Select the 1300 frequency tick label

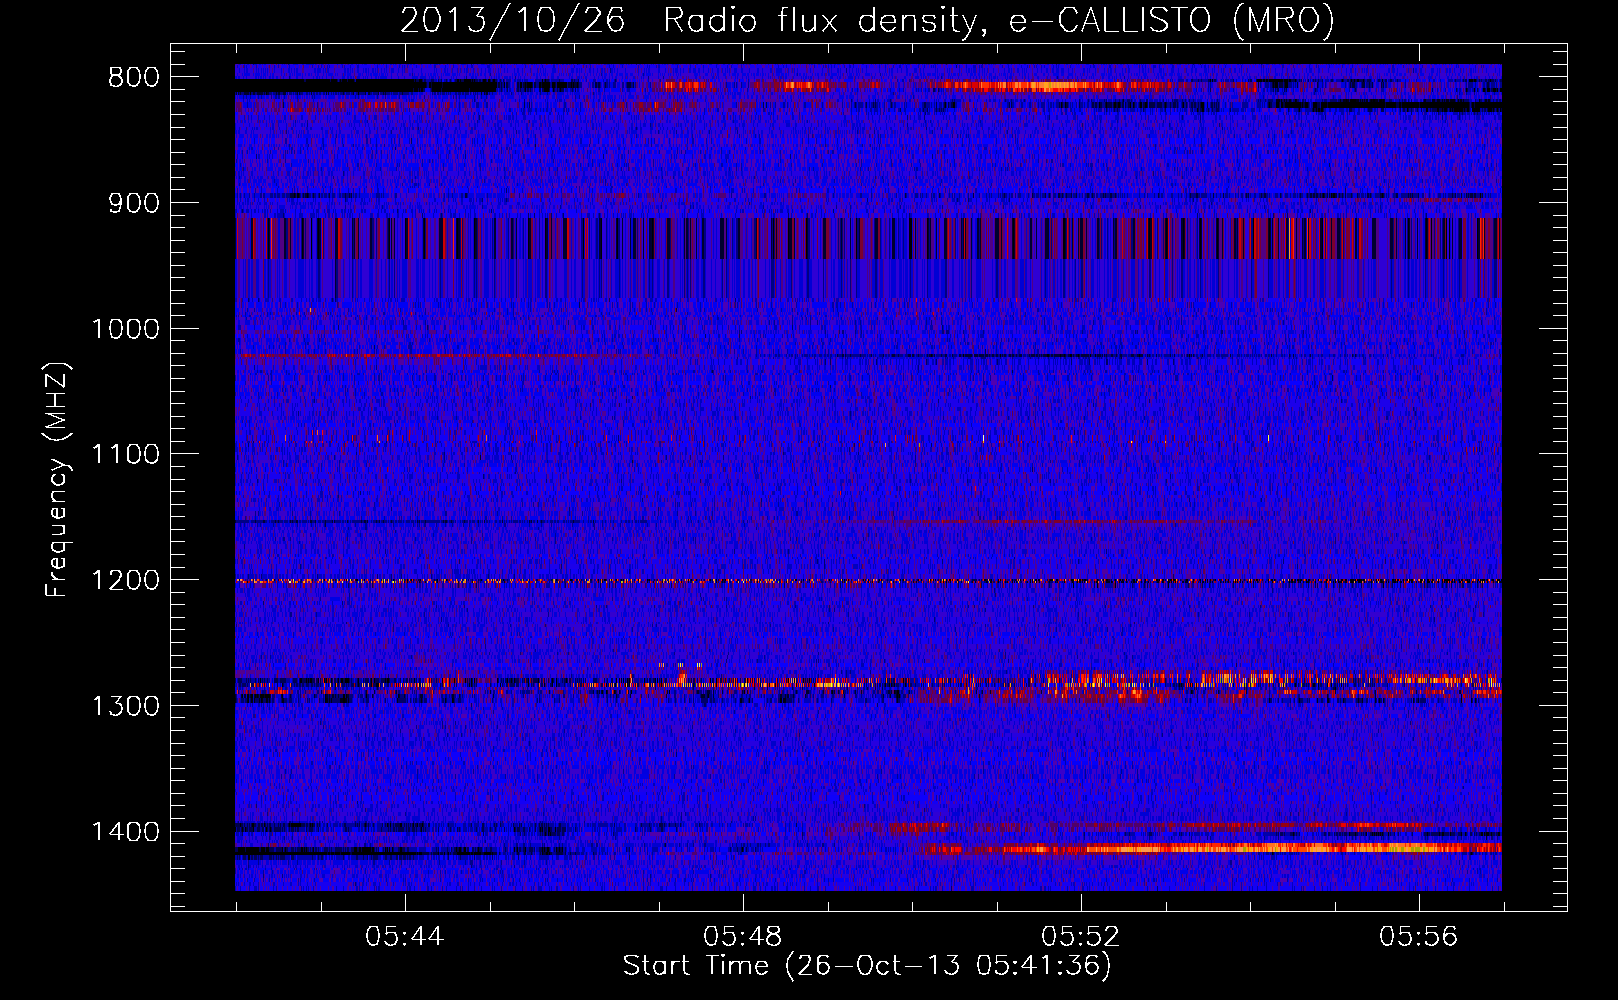(125, 706)
